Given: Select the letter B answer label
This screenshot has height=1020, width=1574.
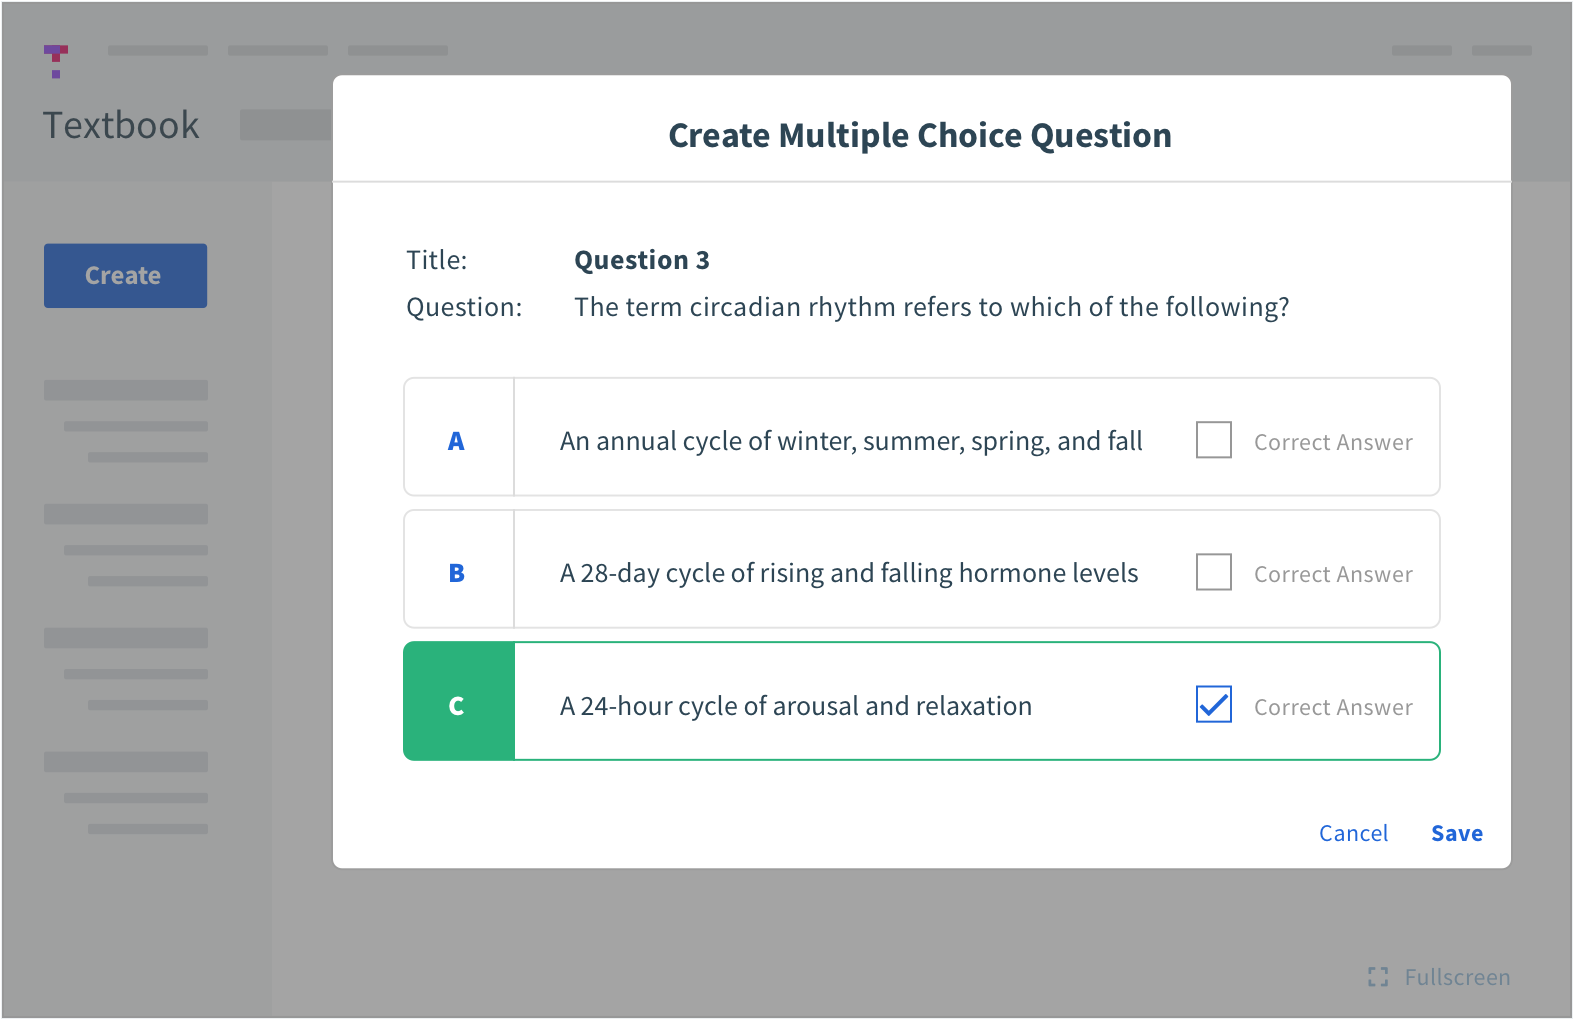Looking at the screenshot, I should 457,573.
